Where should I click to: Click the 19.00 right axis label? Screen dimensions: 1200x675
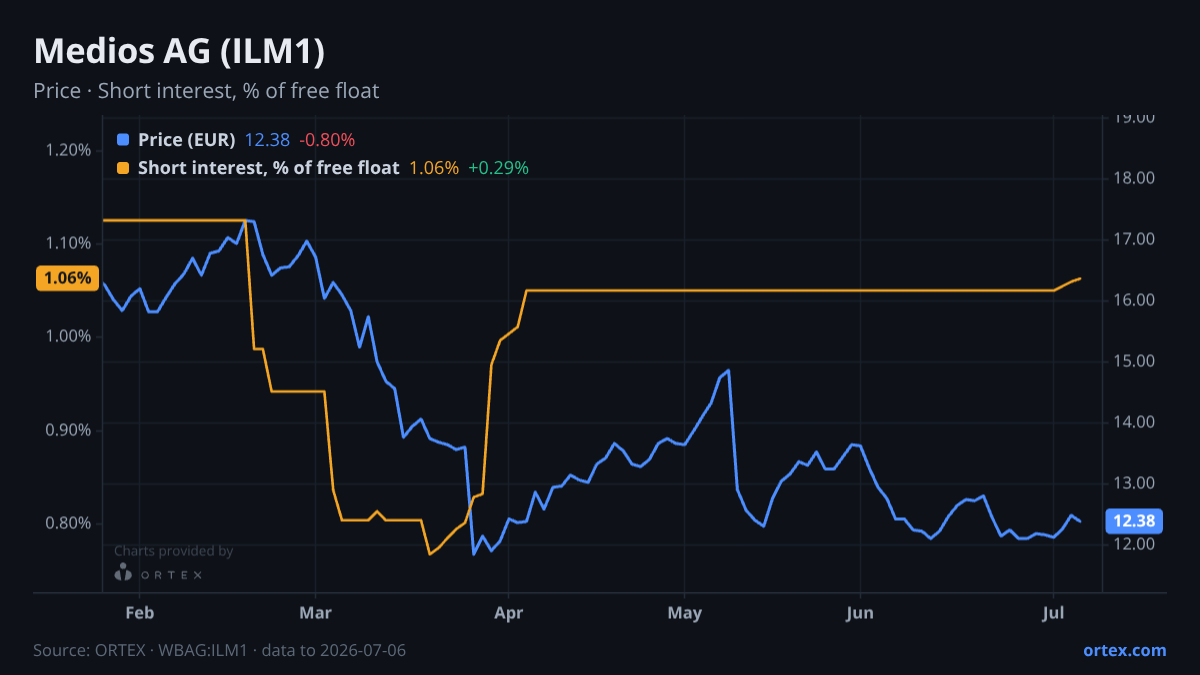[1134, 118]
